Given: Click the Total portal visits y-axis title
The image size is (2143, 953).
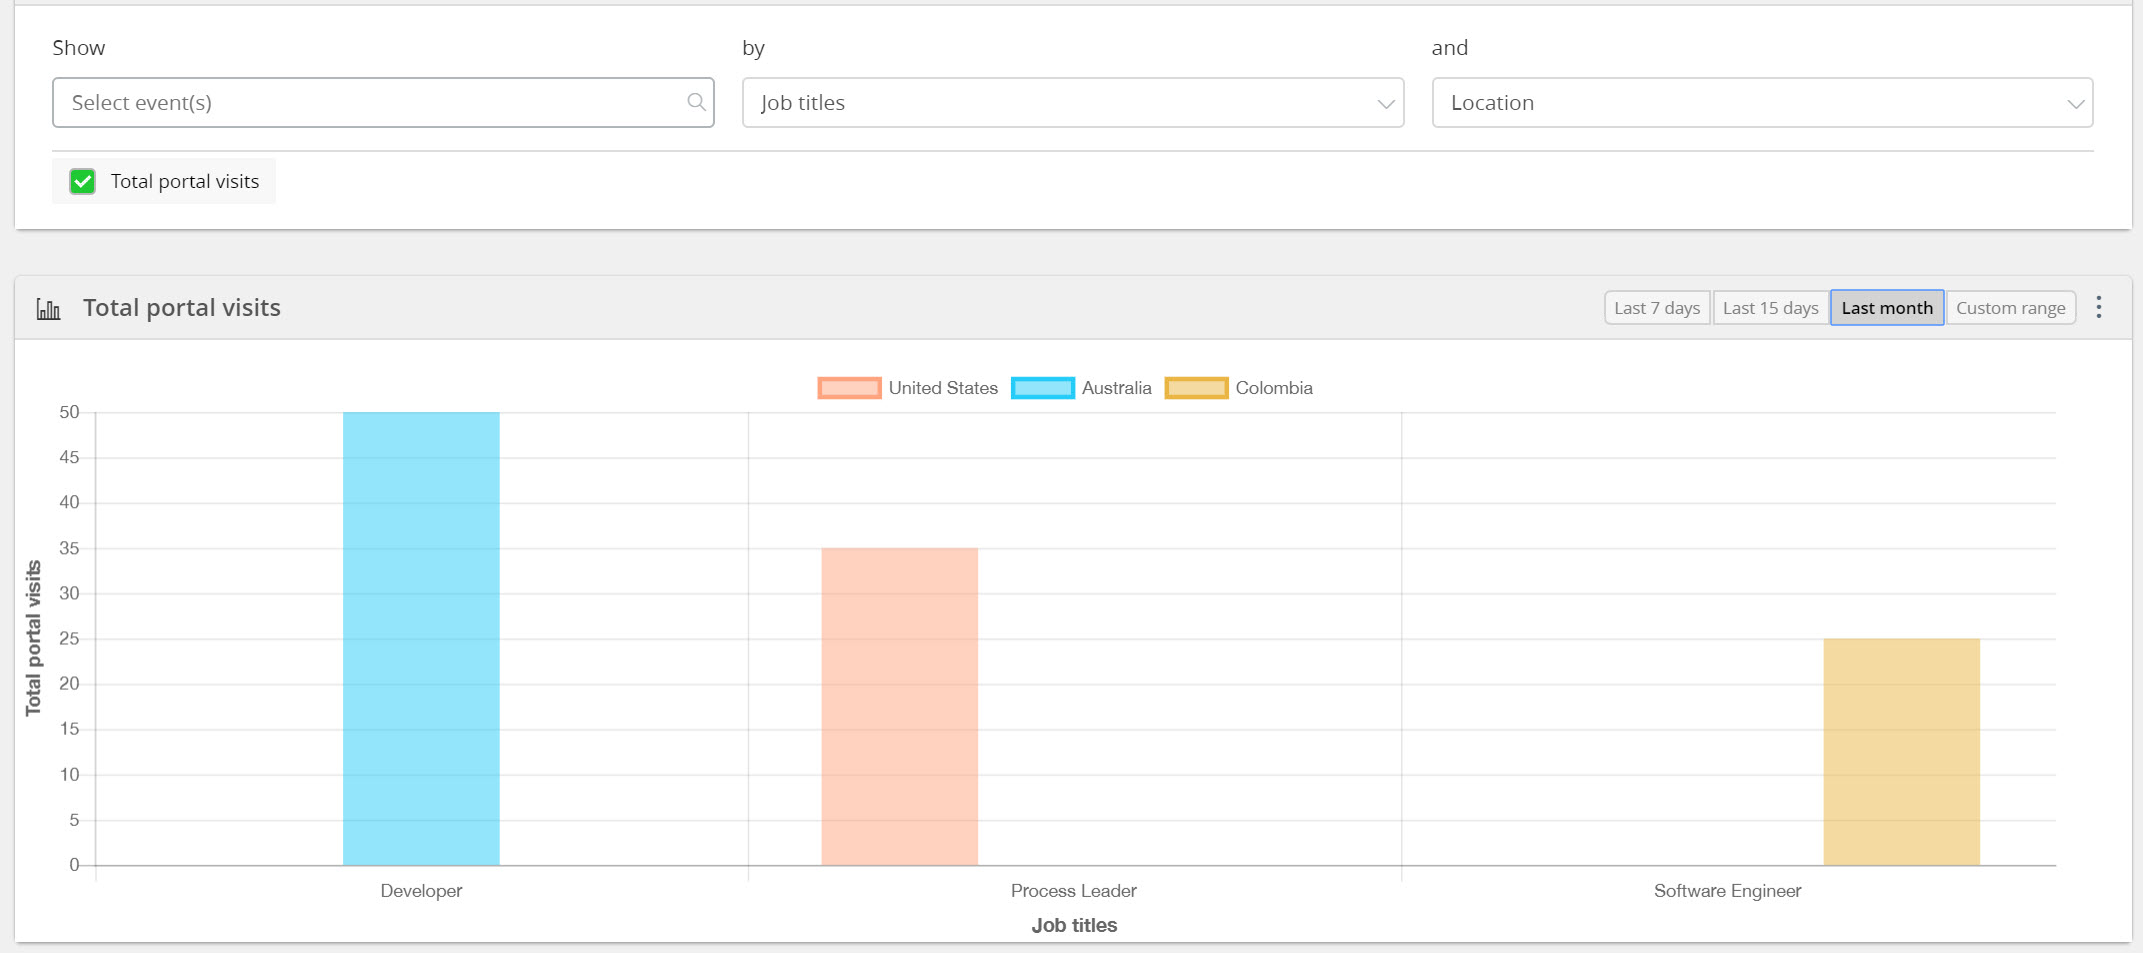Looking at the screenshot, I should point(33,638).
